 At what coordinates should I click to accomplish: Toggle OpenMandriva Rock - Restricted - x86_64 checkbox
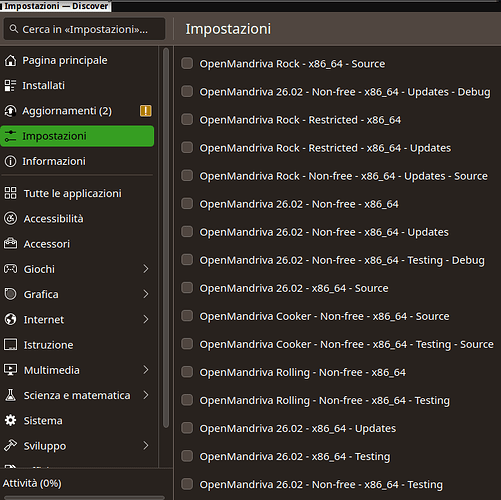click(187, 119)
